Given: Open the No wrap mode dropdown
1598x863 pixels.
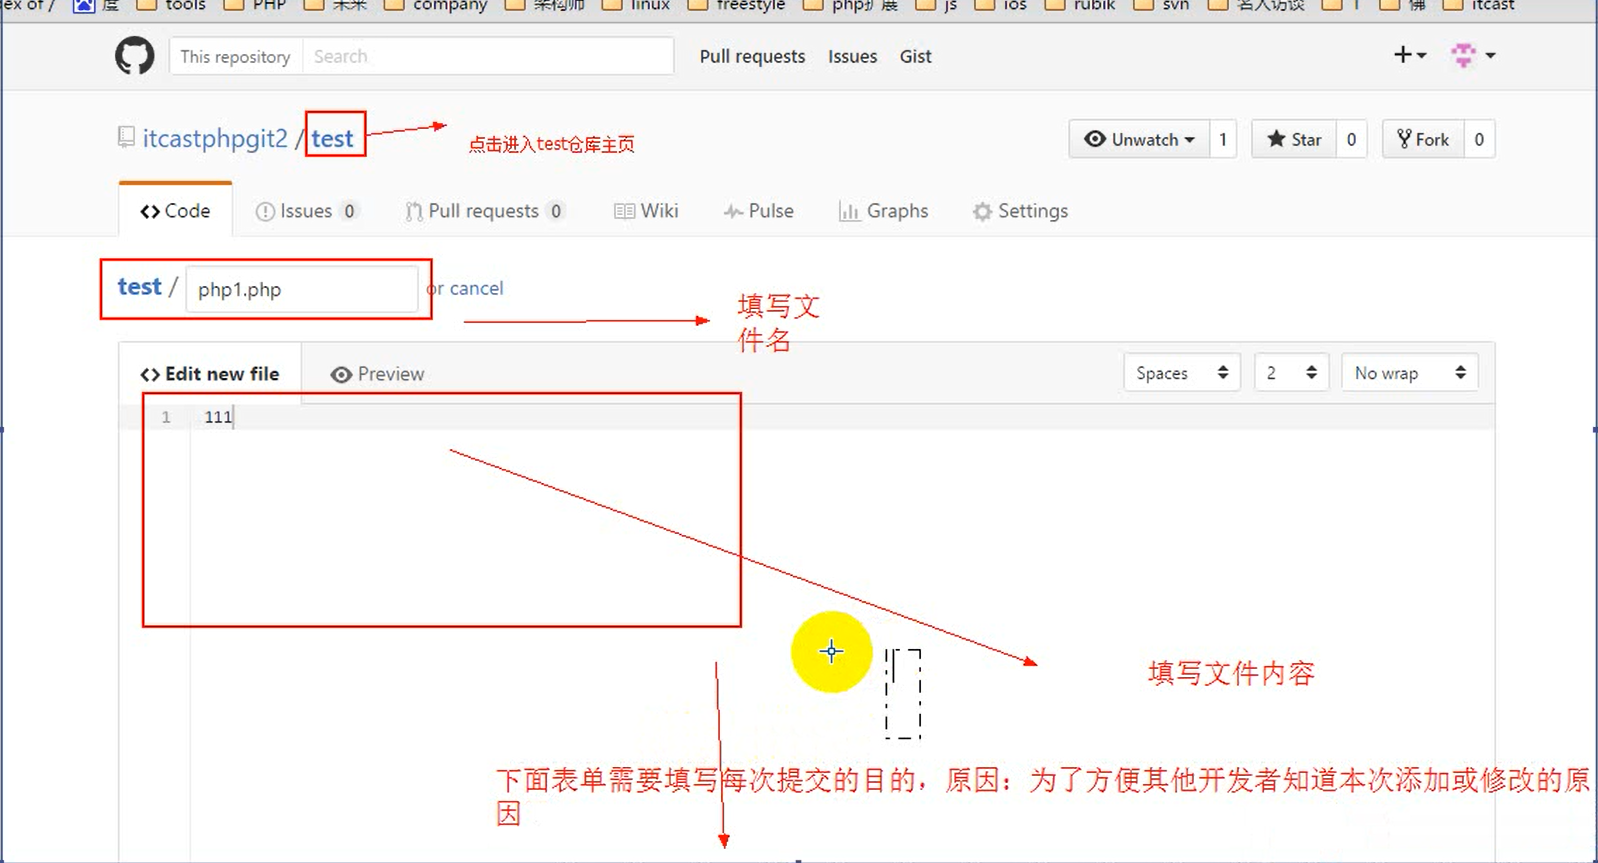Looking at the screenshot, I should (x=1410, y=373).
